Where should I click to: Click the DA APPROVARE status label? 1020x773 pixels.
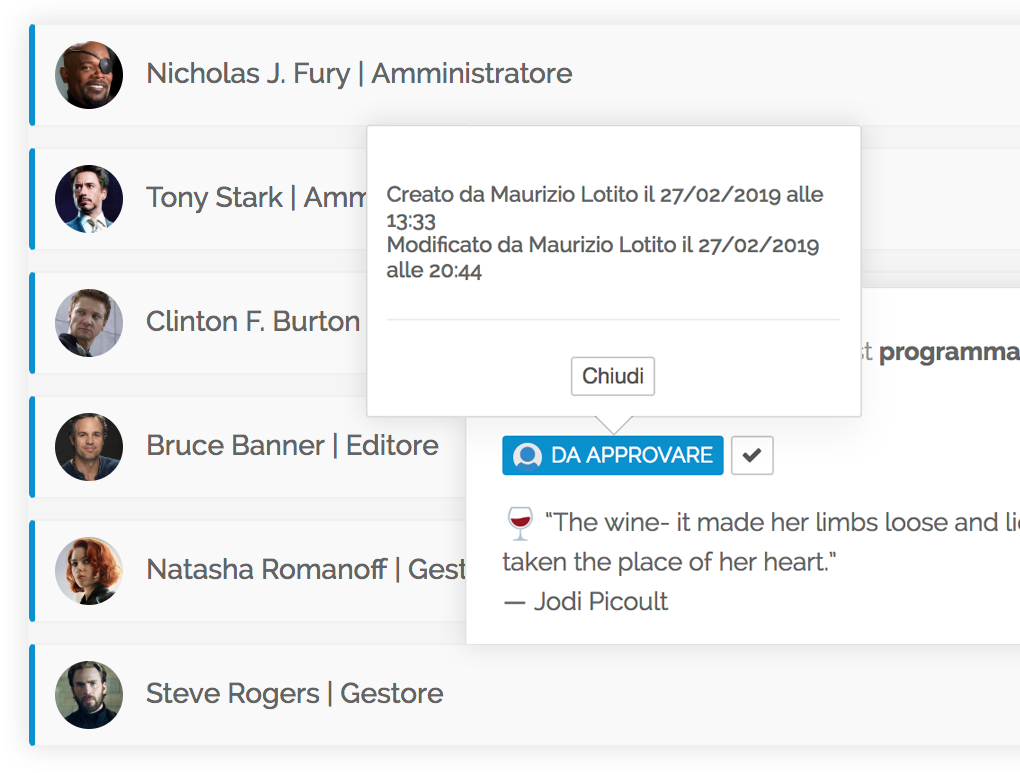[x=630, y=456]
